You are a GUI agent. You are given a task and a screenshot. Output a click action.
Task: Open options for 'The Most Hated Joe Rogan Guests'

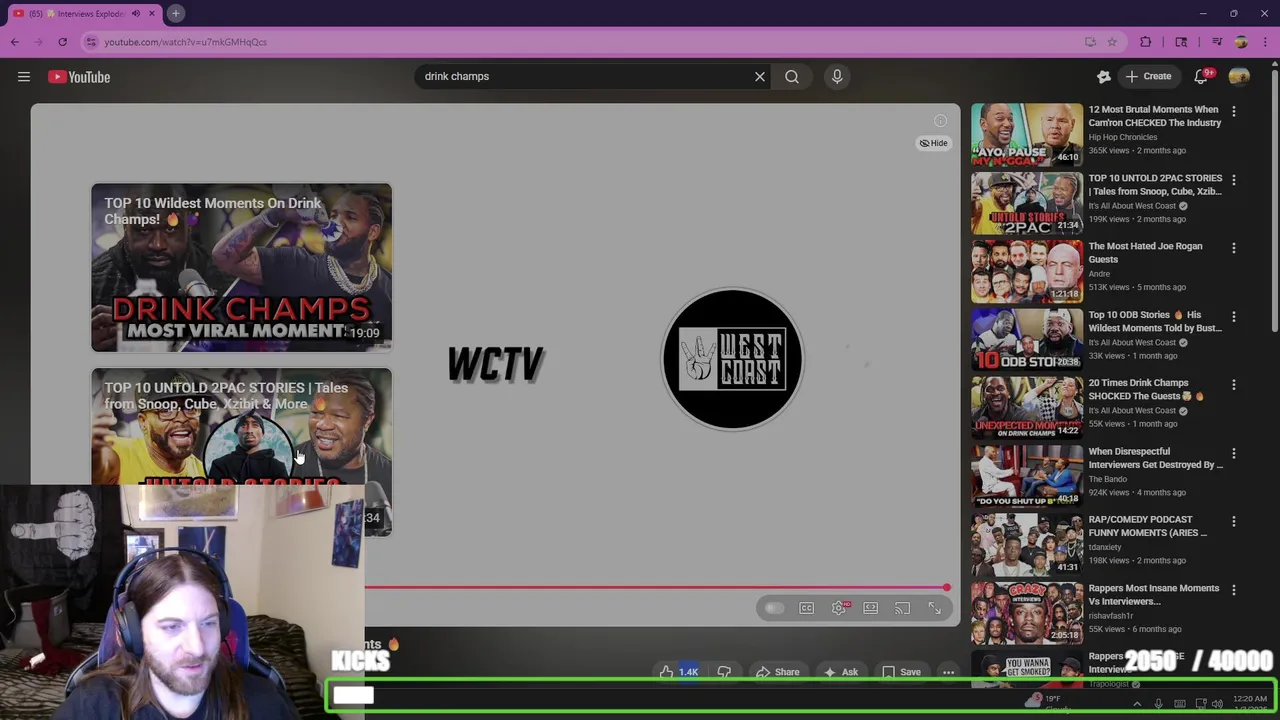pyautogui.click(x=1233, y=248)
